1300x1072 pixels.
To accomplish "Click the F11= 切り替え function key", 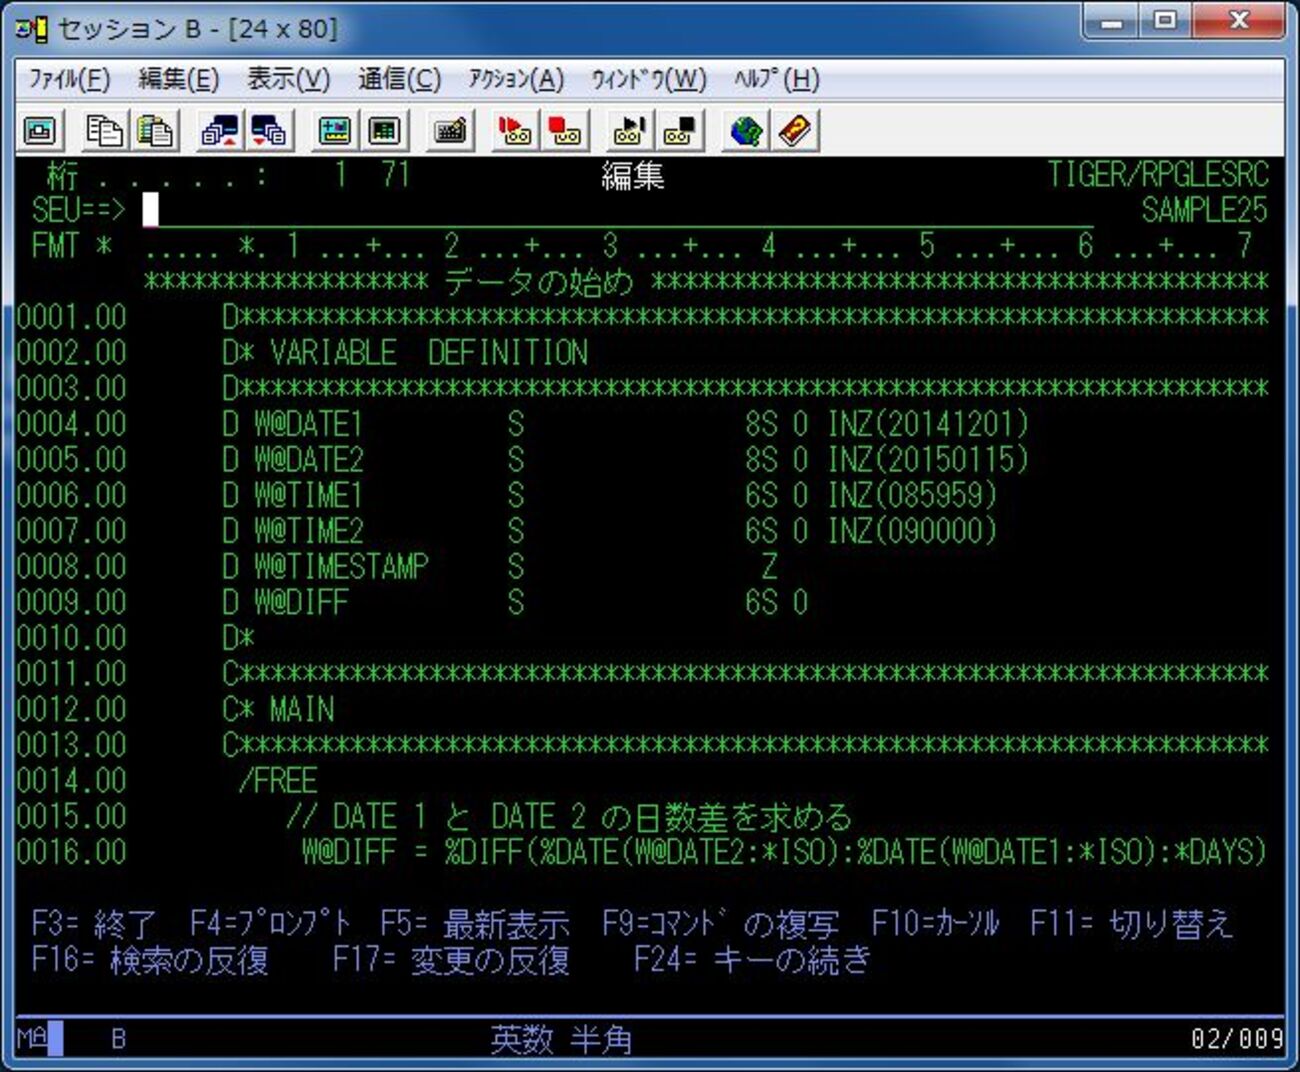I will [x=1131, y=923].
